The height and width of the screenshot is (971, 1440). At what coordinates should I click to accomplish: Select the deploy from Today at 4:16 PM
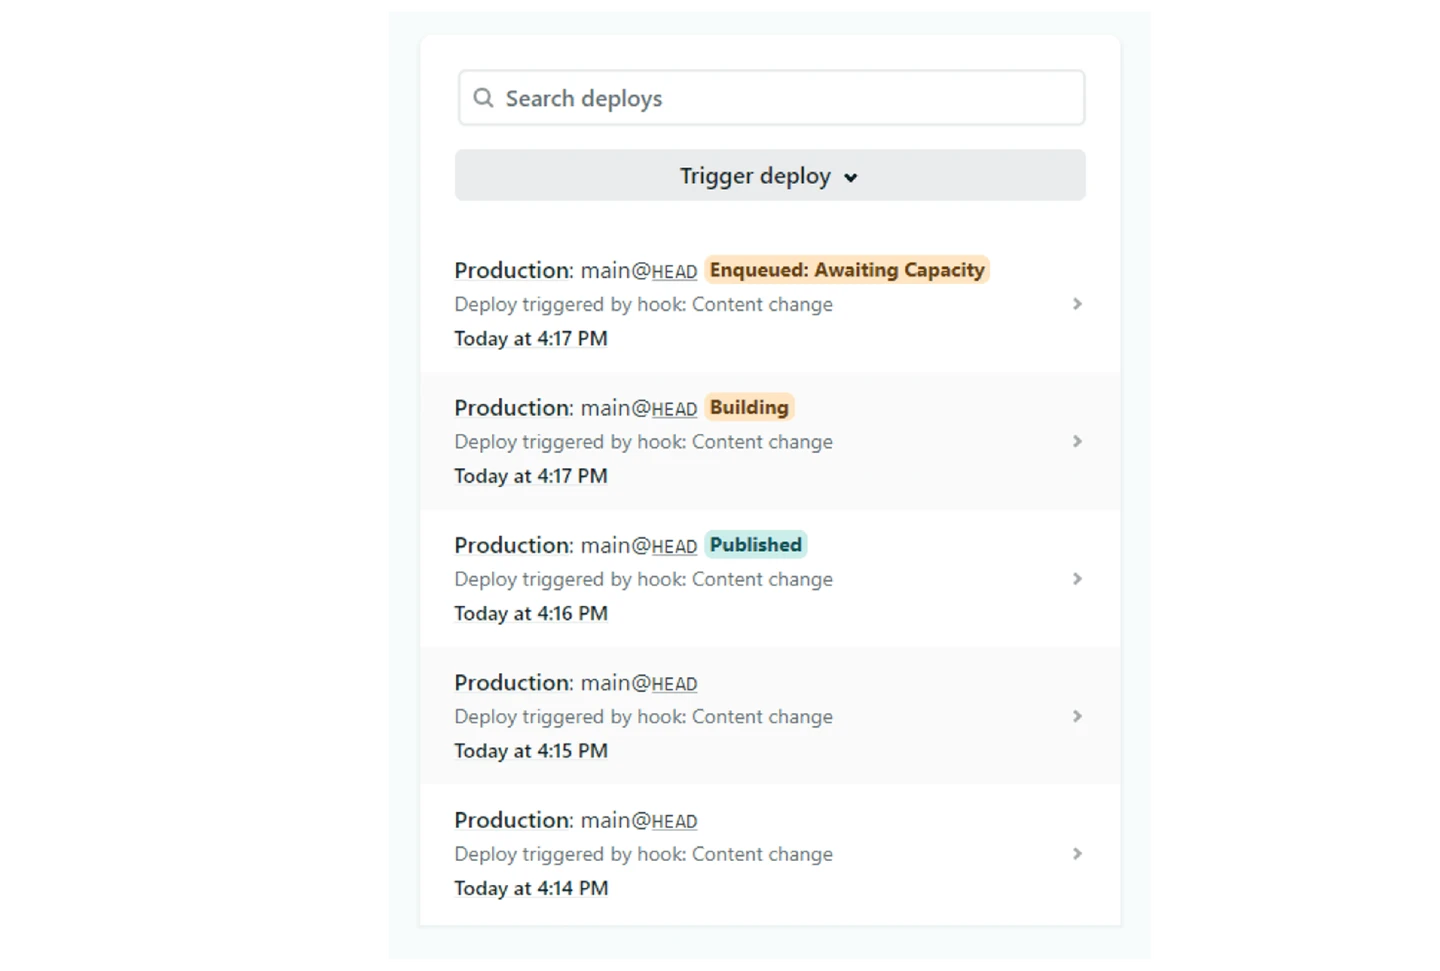coord(531,614)
